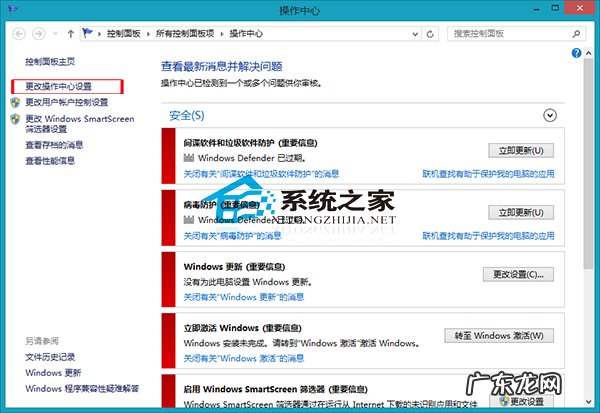600x413 pixels.
Task: Click 所有控制面板项 breadcrumb segment
Action: click(185, 34)
